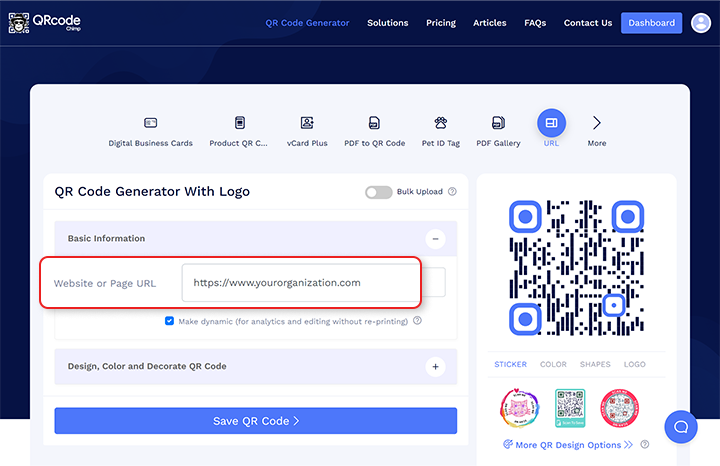Uncheck the Make dynamic checkbox
Viewport: 720px width, 466px height.
(170, 321)
